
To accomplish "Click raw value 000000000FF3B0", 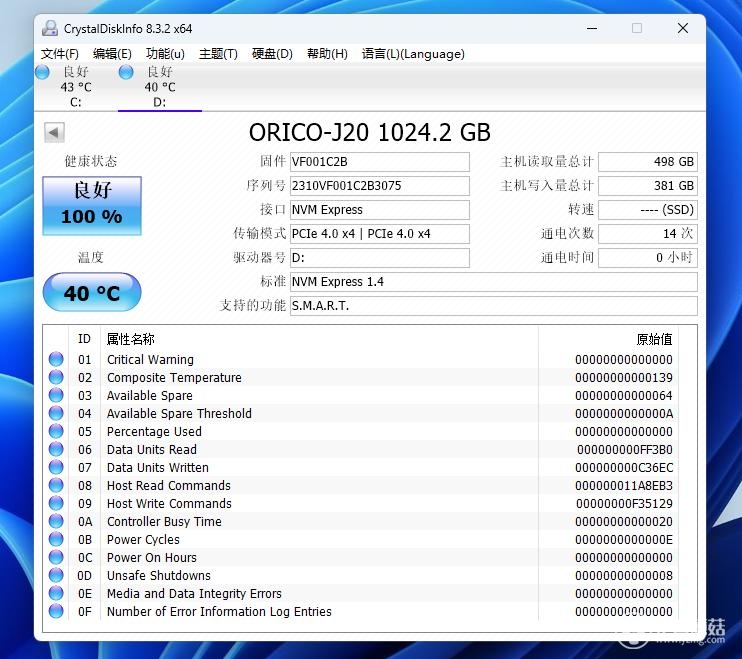I will 625,449.
